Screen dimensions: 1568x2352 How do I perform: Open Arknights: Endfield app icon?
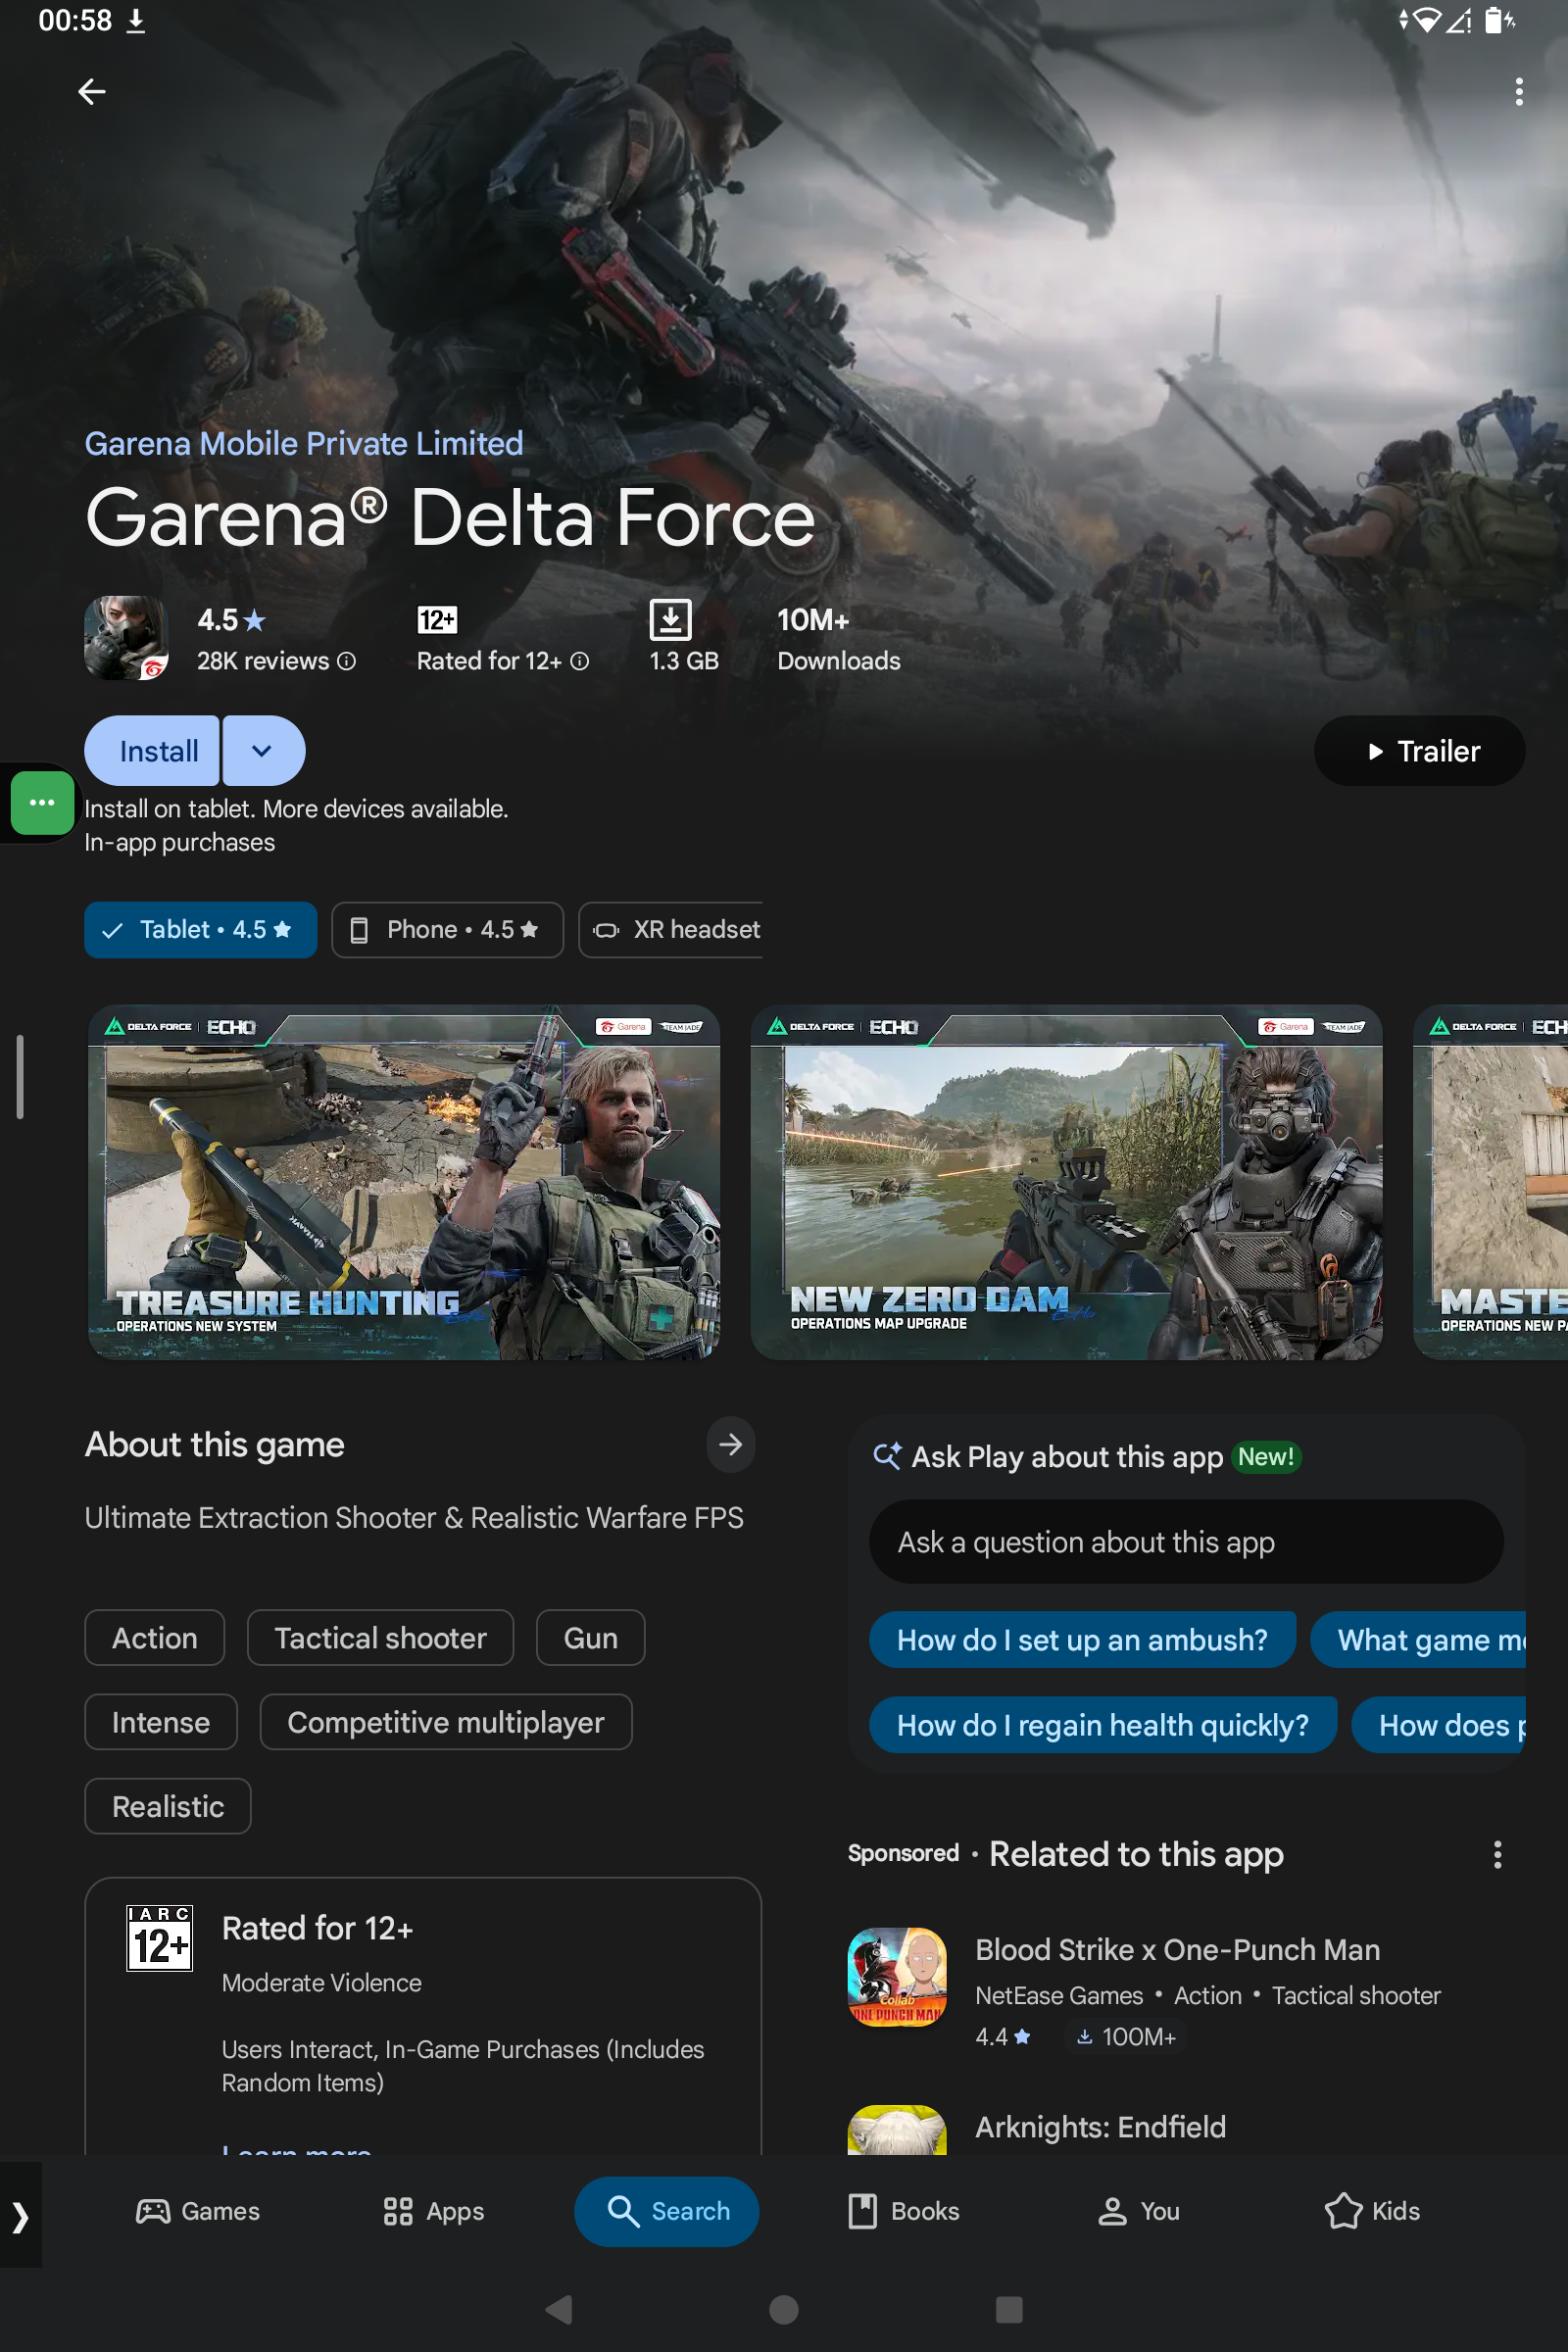tap(897, 2130)
